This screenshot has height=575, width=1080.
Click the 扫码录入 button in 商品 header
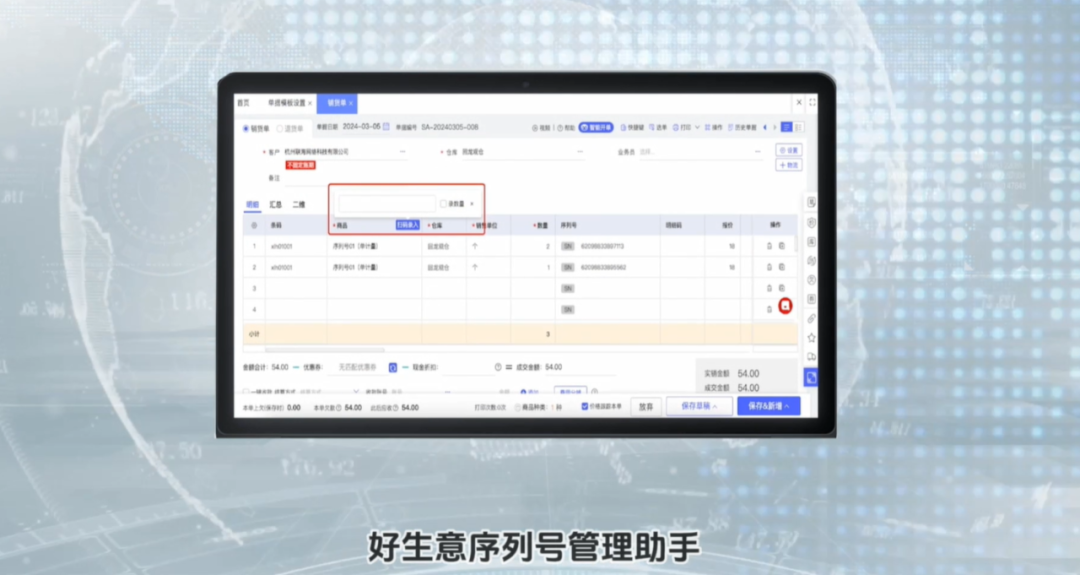(408, 225)
